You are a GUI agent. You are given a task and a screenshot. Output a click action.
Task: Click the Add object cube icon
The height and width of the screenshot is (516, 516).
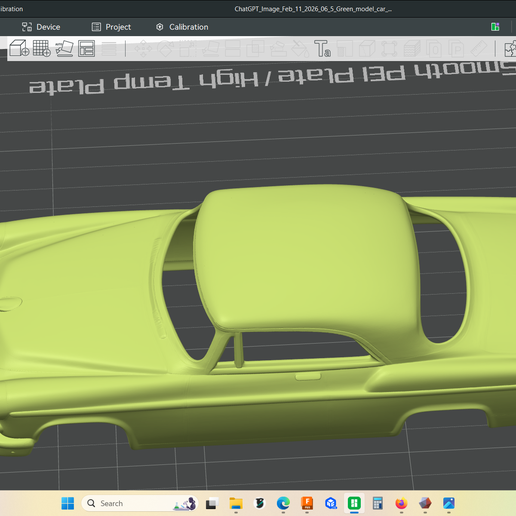pos(19,48)
